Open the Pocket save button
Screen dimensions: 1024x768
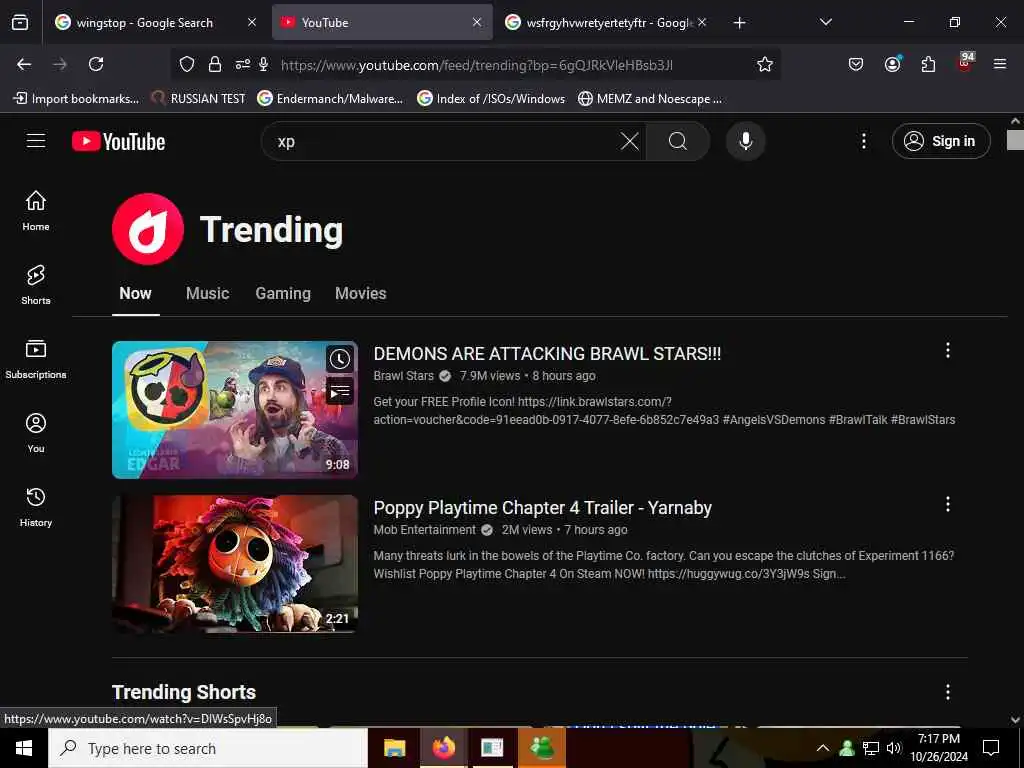[x=856, y=64]
